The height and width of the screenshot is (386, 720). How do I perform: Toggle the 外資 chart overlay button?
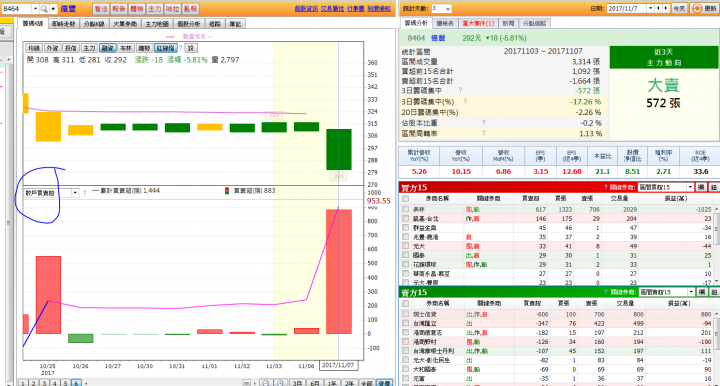[x=52, y=48]
